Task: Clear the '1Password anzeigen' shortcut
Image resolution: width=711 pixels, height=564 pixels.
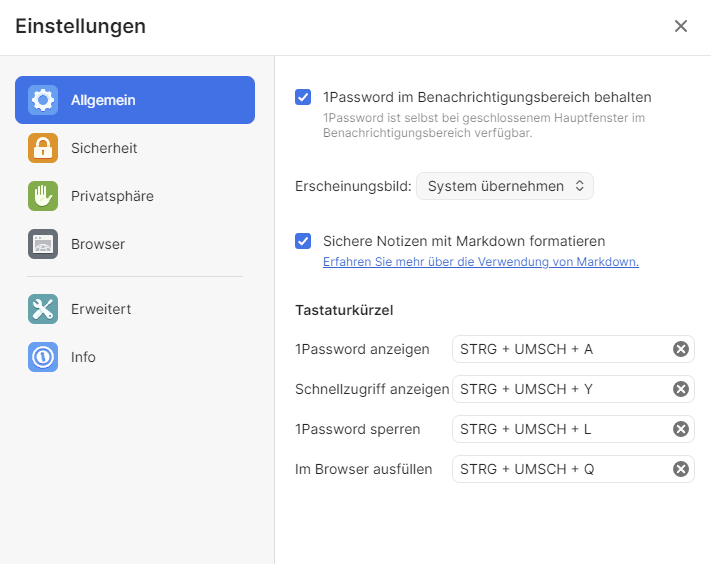Action: coord(681,349)
